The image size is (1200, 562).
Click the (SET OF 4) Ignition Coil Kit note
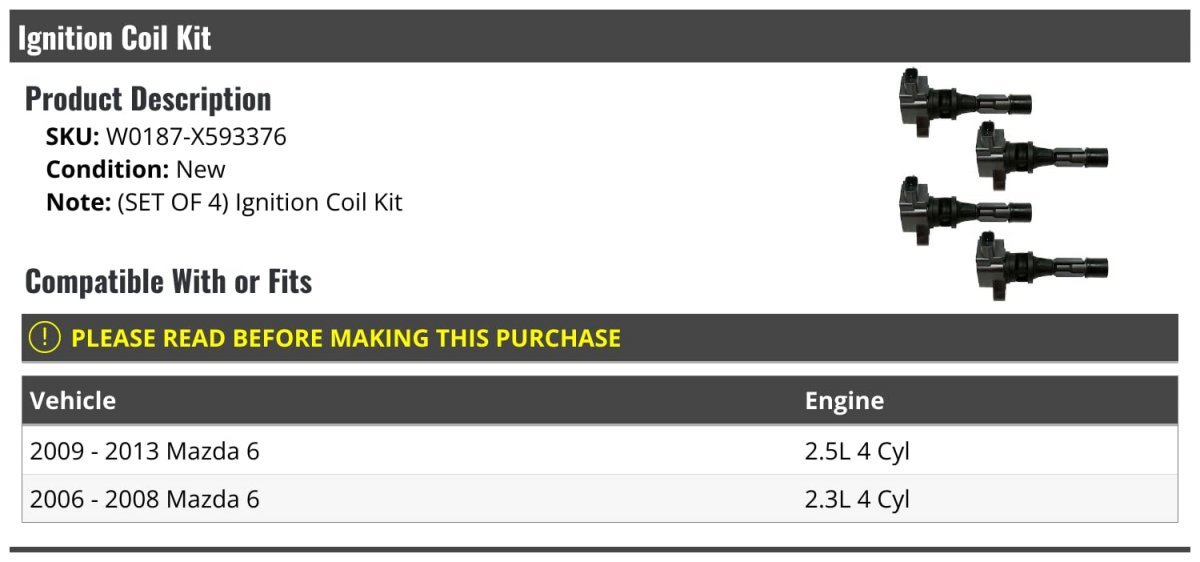click(x=260, y=202)
